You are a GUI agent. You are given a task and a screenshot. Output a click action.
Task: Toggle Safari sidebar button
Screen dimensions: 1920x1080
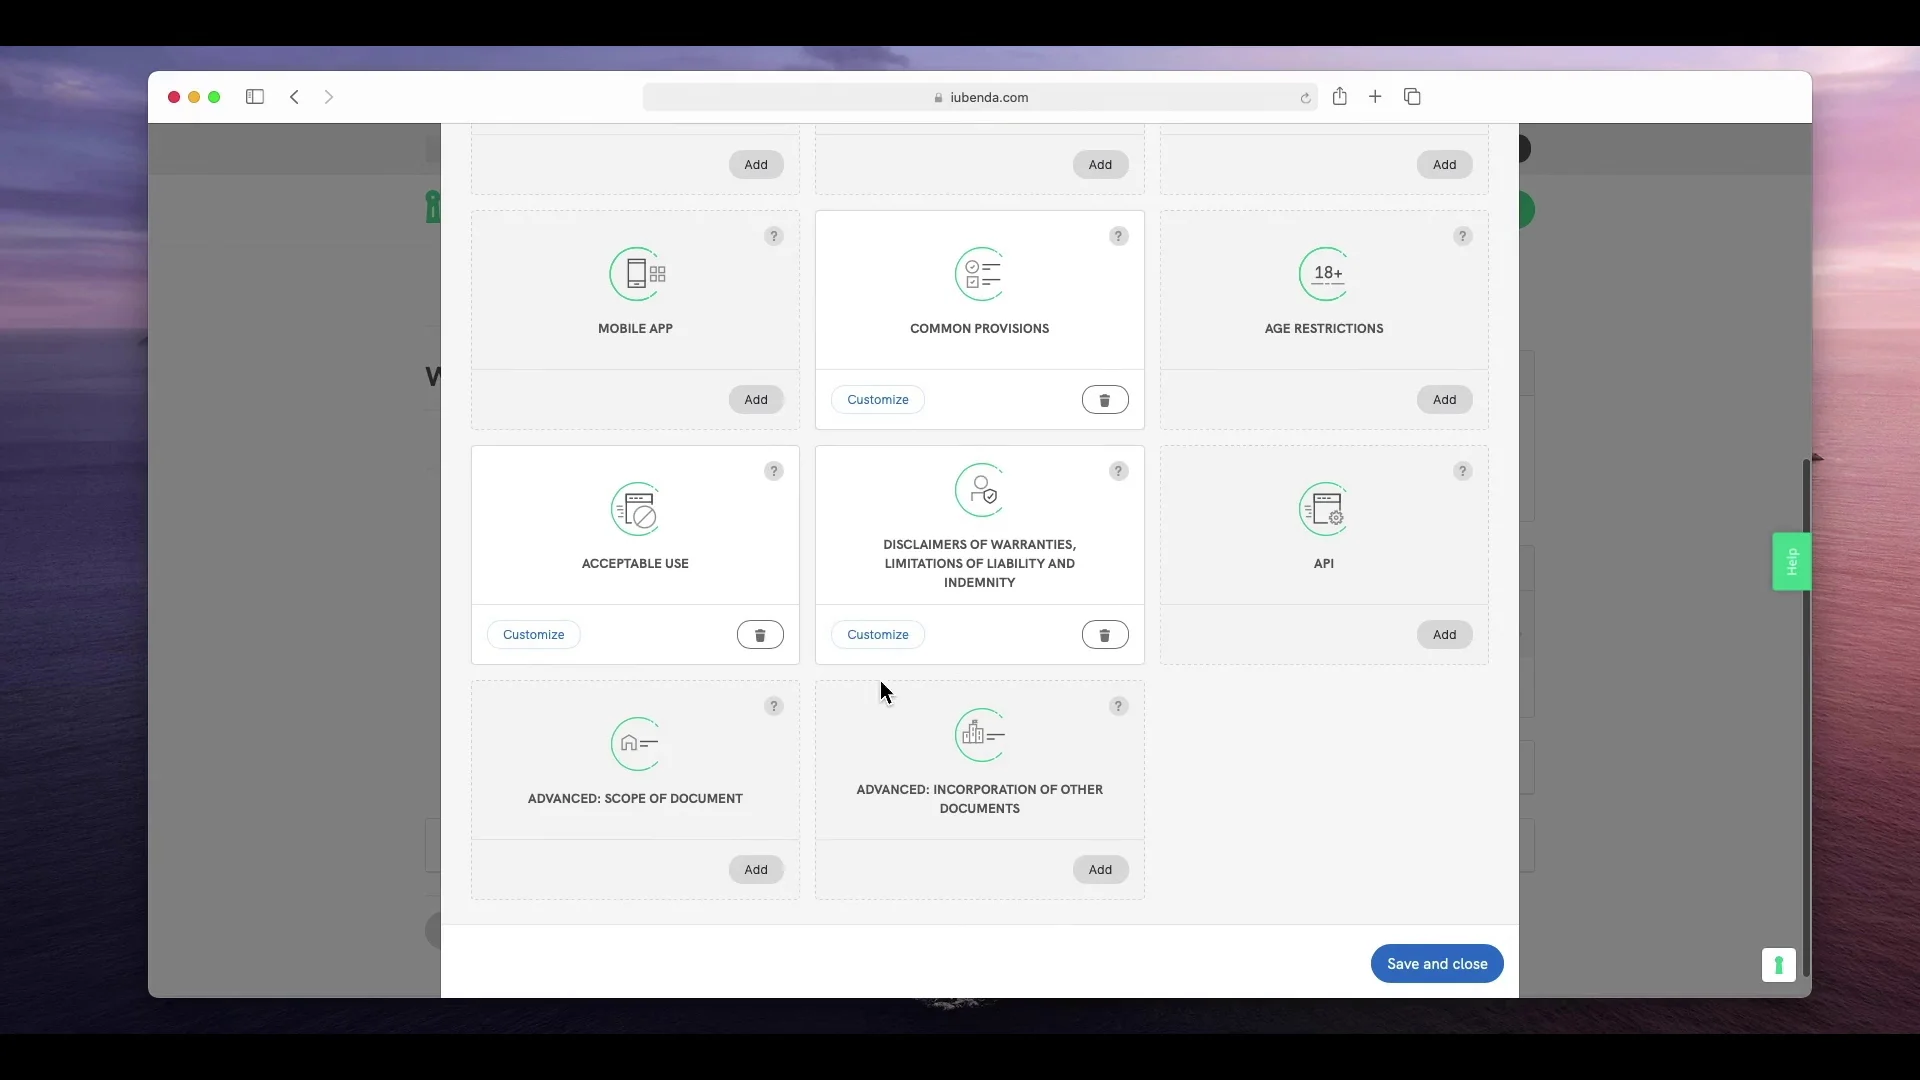click(x=255, y=97)
